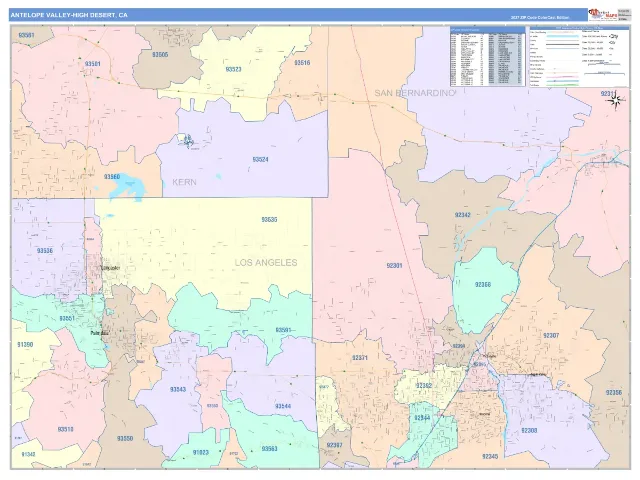Screen dimensions: 640x480
Task: Click ZIP code label 93536
Action: (x=45, y=251)
